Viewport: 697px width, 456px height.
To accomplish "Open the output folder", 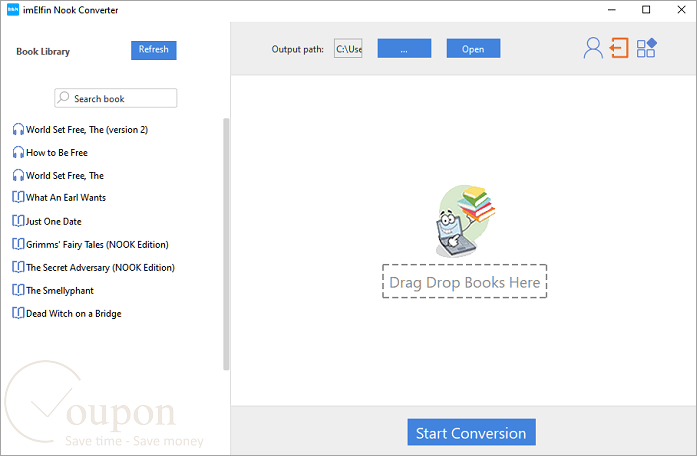I will 473,48.
